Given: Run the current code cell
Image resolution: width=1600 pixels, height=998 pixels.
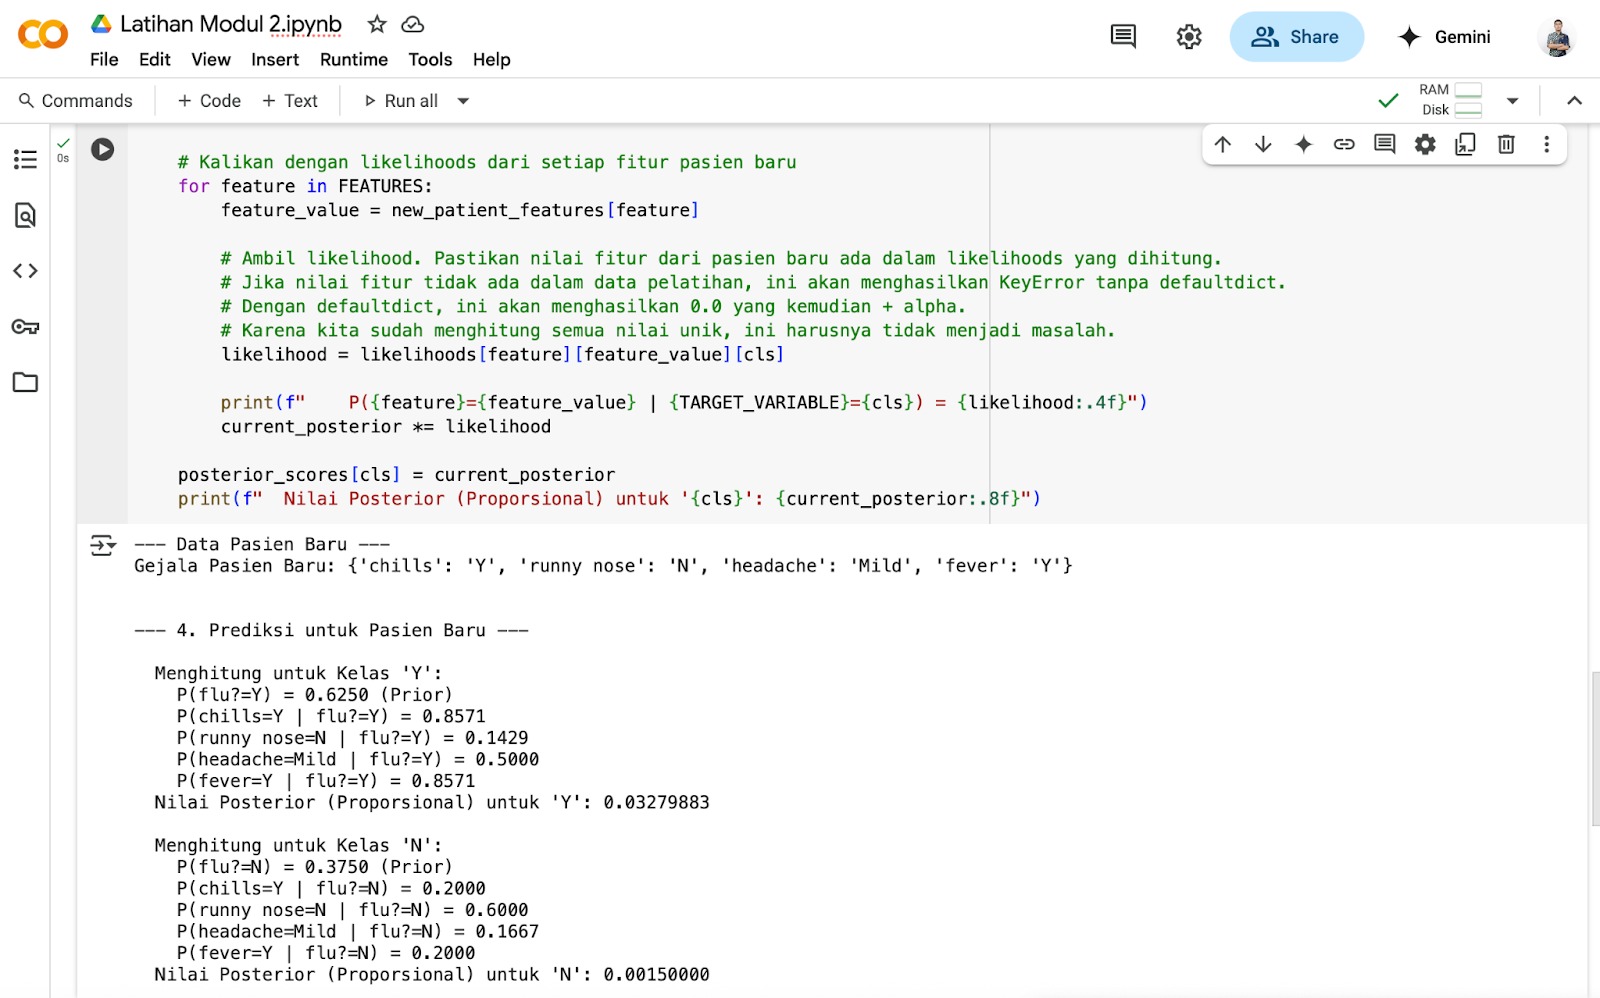Looking at the screenshot, I should (102, 149).
